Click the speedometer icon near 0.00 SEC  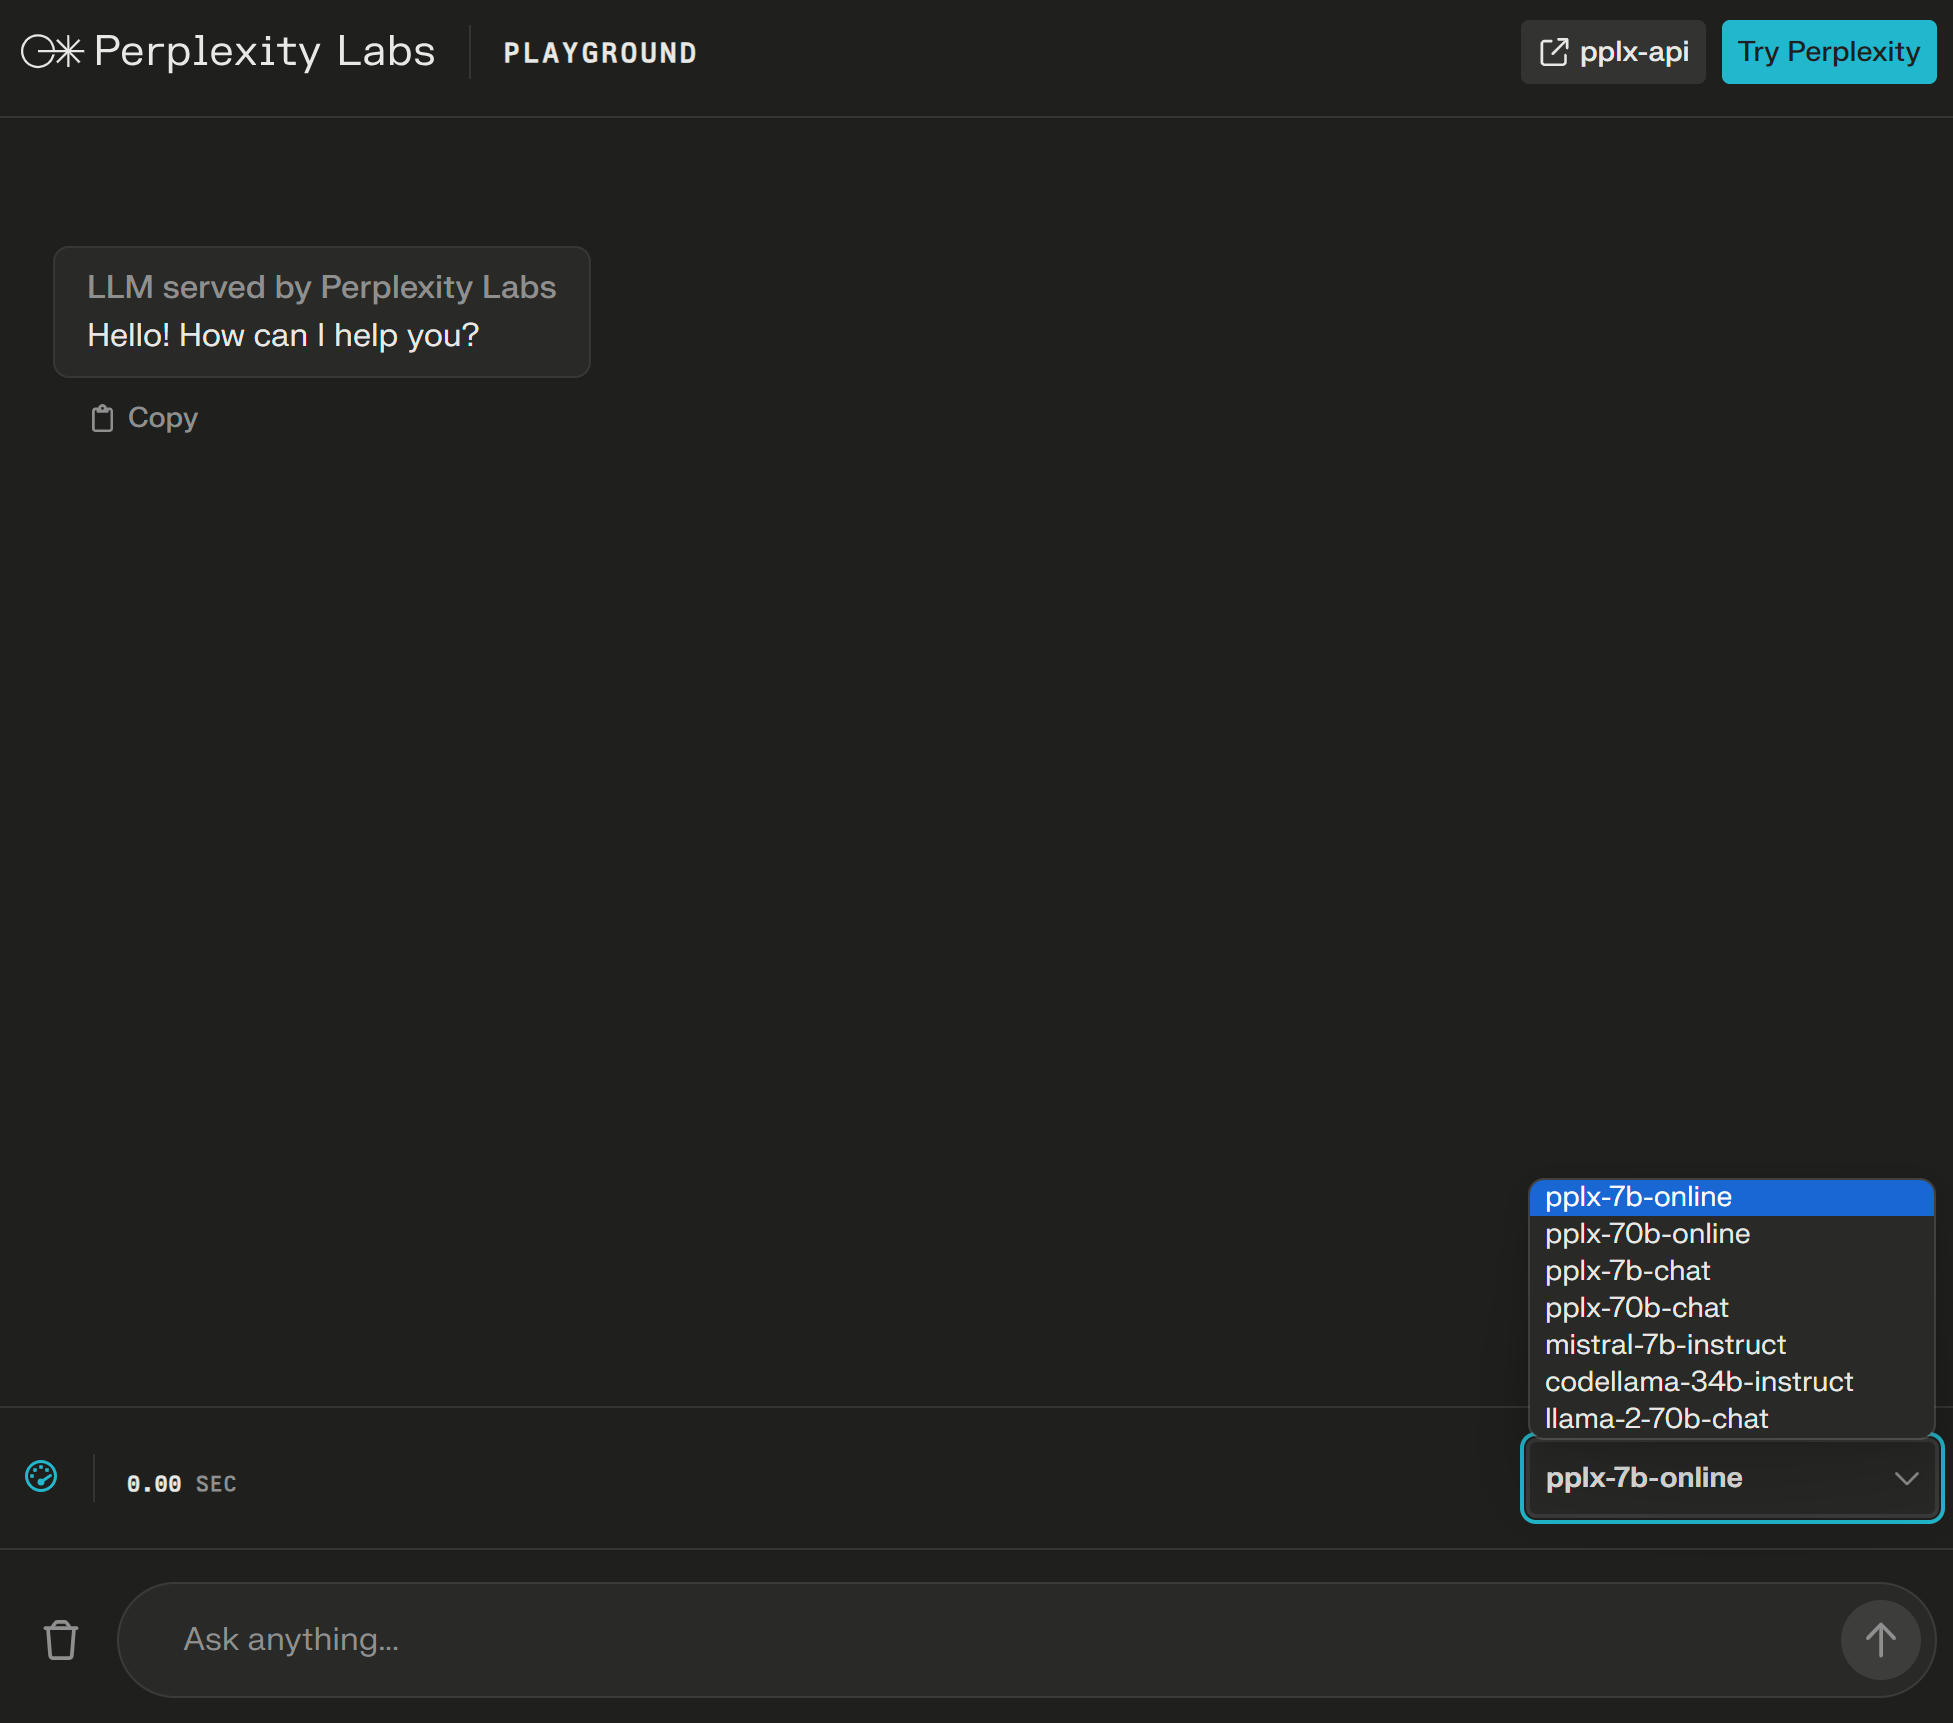(41, 1476)
